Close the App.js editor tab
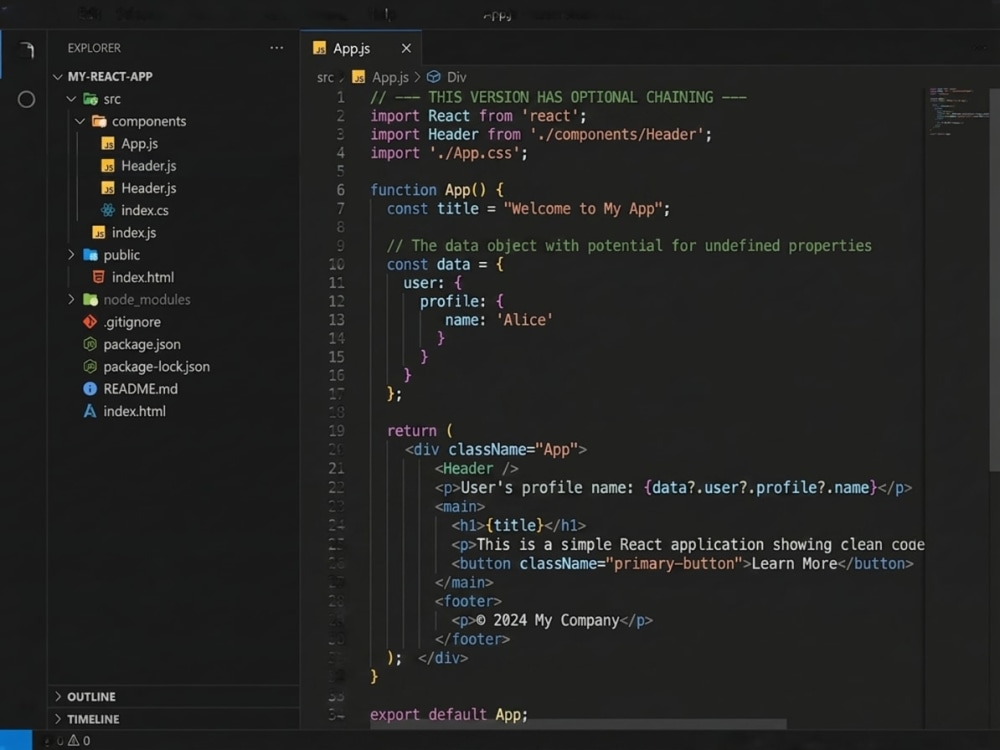 [406, 48]
